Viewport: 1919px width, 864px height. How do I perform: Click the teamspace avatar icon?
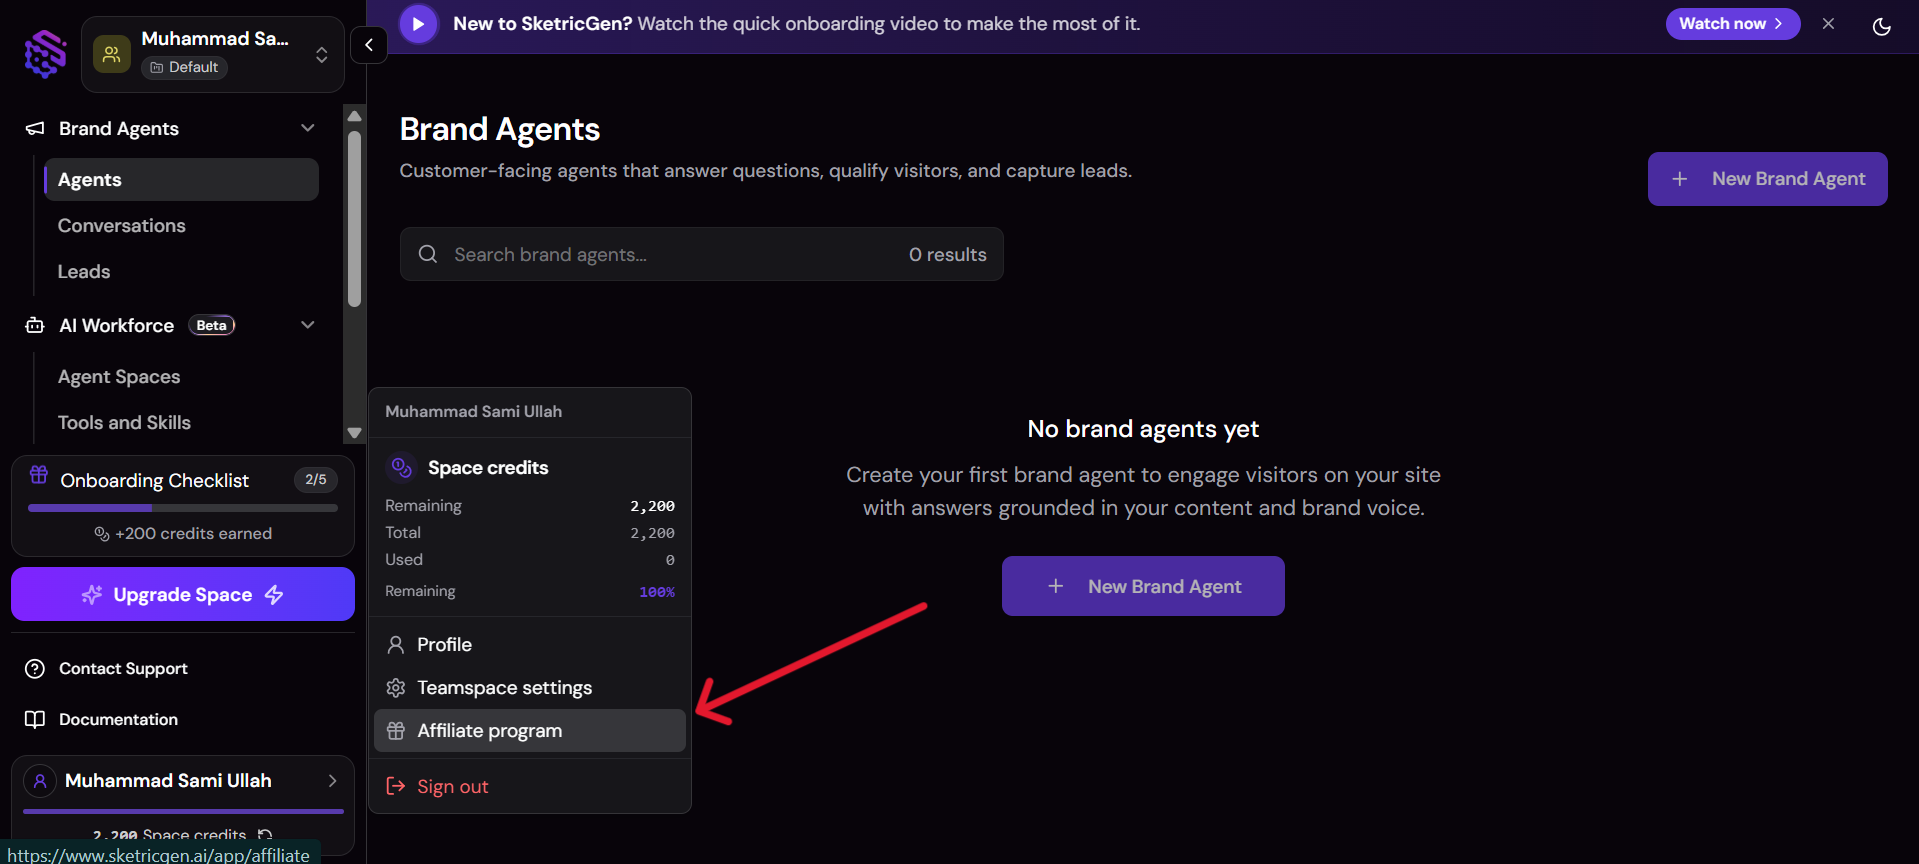(x=112, y=54)
